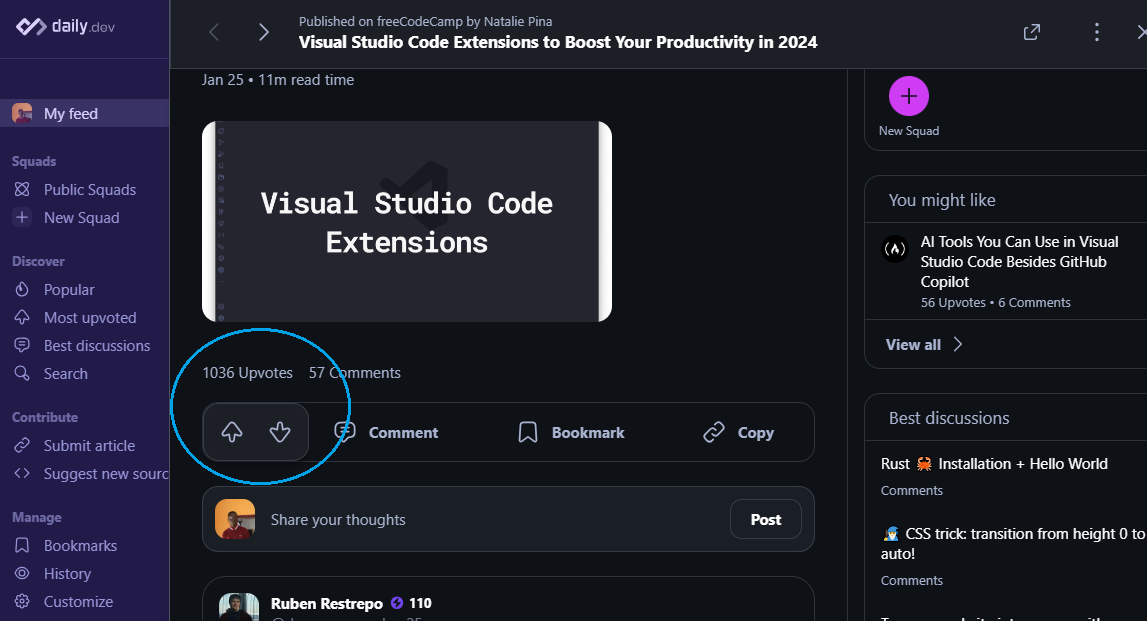Click the 56 Upvotes • 6 Comments text
Image resolution: width=1147 pixels, height=621 pixels.
pos(995,303)
